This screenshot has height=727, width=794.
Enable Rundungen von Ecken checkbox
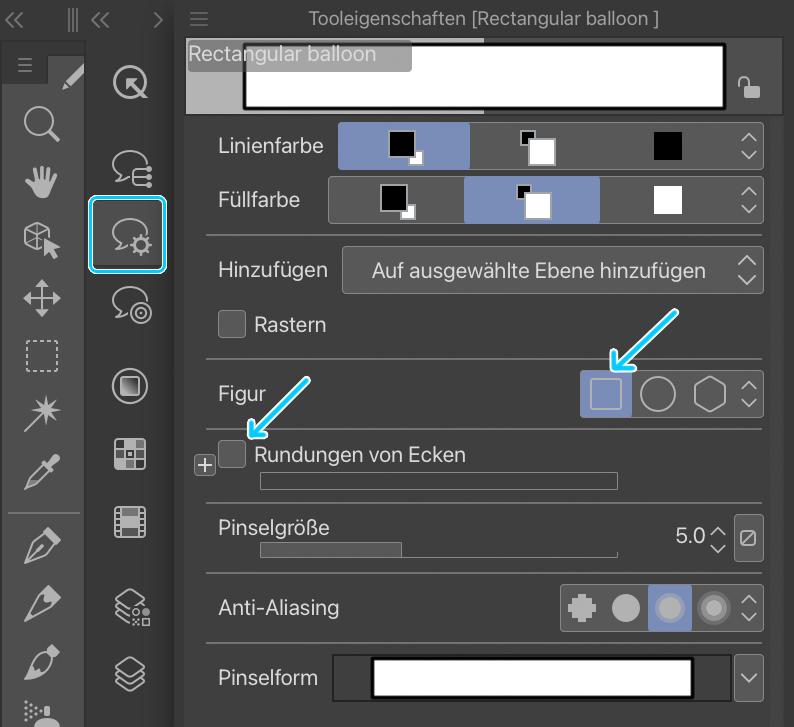pyautogui.click(x=232, y=454)
